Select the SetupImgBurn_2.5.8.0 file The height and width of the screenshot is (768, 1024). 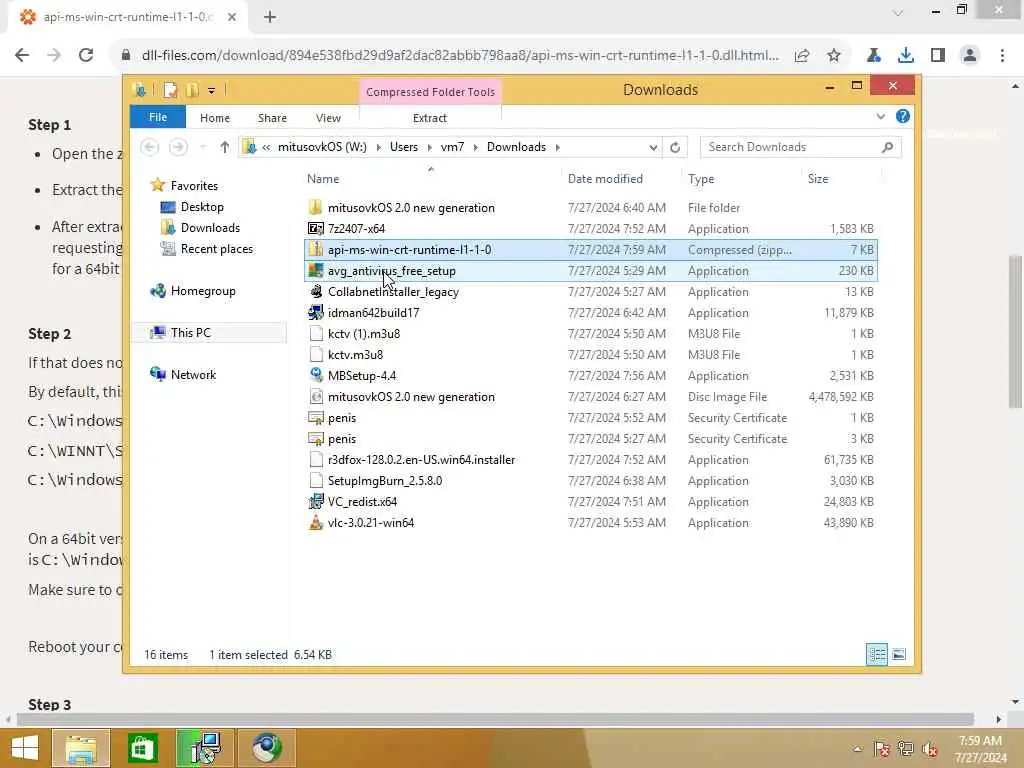(385, 481)
